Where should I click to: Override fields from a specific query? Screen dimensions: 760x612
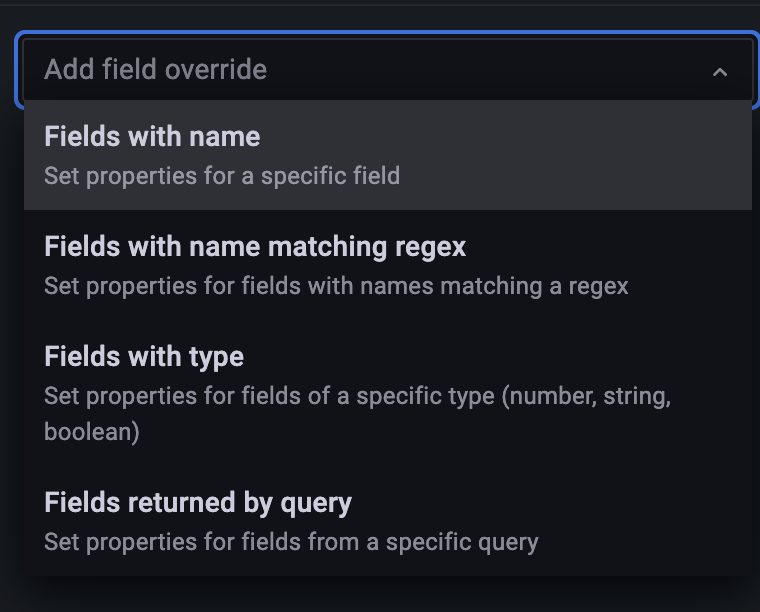coord(387,521)
